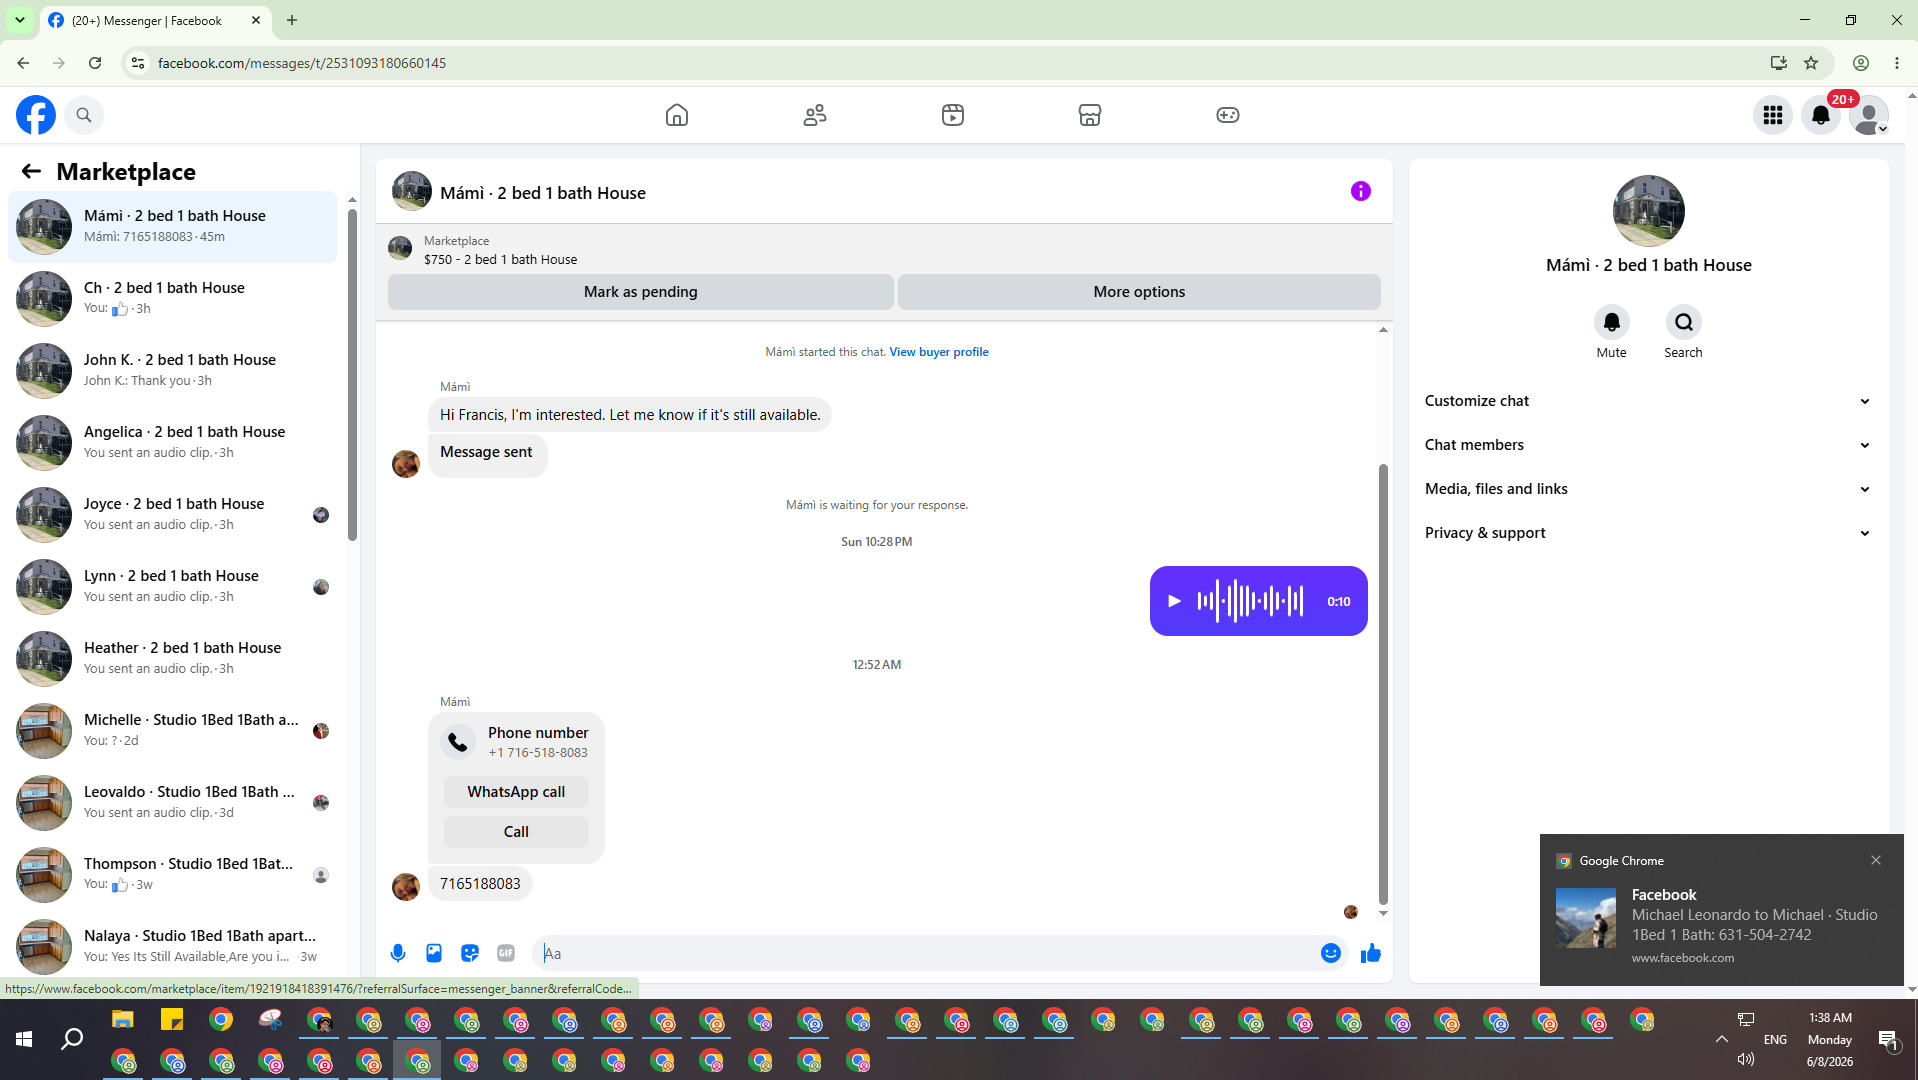Open Windows Action Center notifications icon
The width and height of the screenshot is (1918, 1080).
click(x=1889, y=1040)
